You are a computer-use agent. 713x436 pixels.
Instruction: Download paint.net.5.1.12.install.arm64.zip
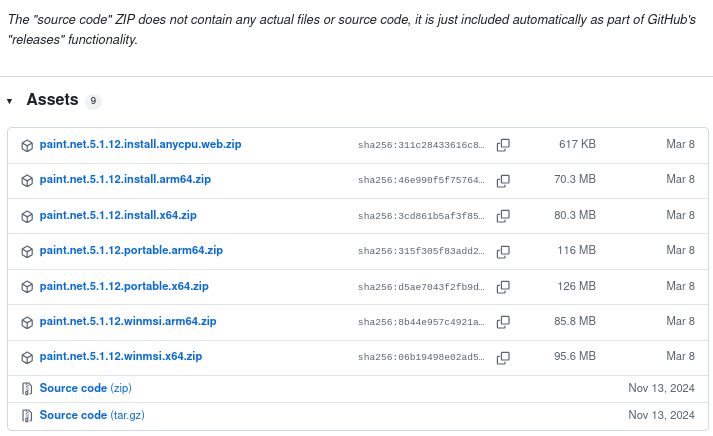pyautogui.click(x=125, y=179)
